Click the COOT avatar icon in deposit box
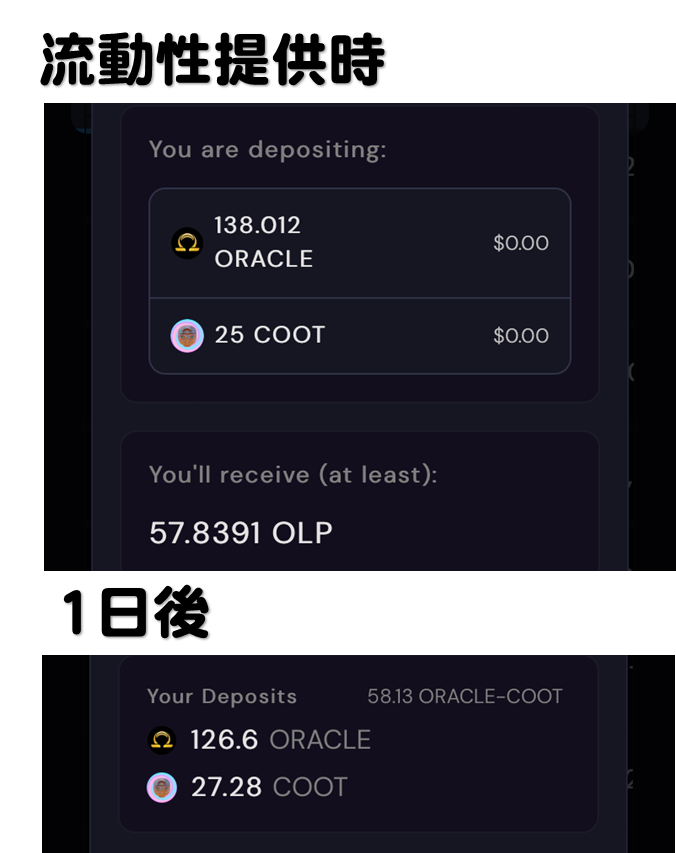Viewport: 676px width, 853px height. [187, 336]
